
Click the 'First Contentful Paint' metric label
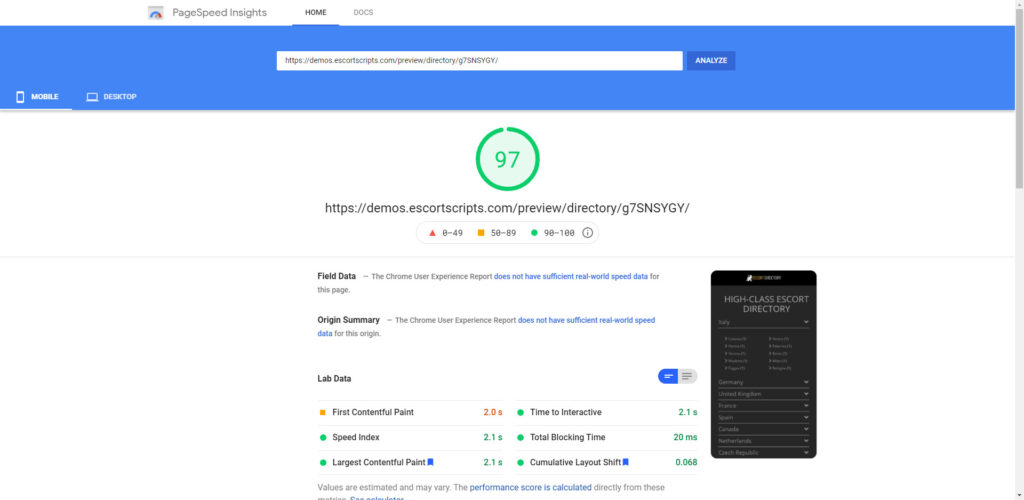point(373,413)
